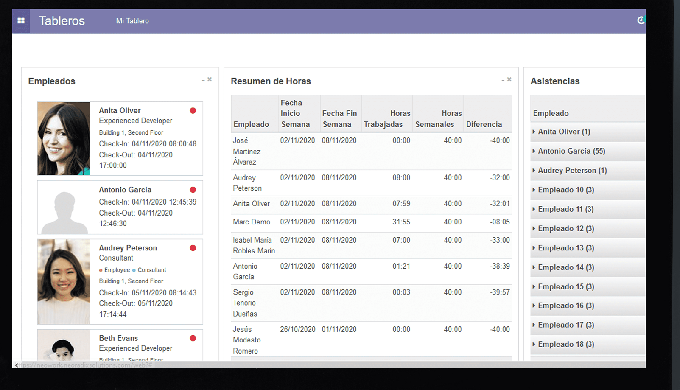680x390 pixels.
Task: Expand Empleado 15 (3) group
Action: click(588, 286)
